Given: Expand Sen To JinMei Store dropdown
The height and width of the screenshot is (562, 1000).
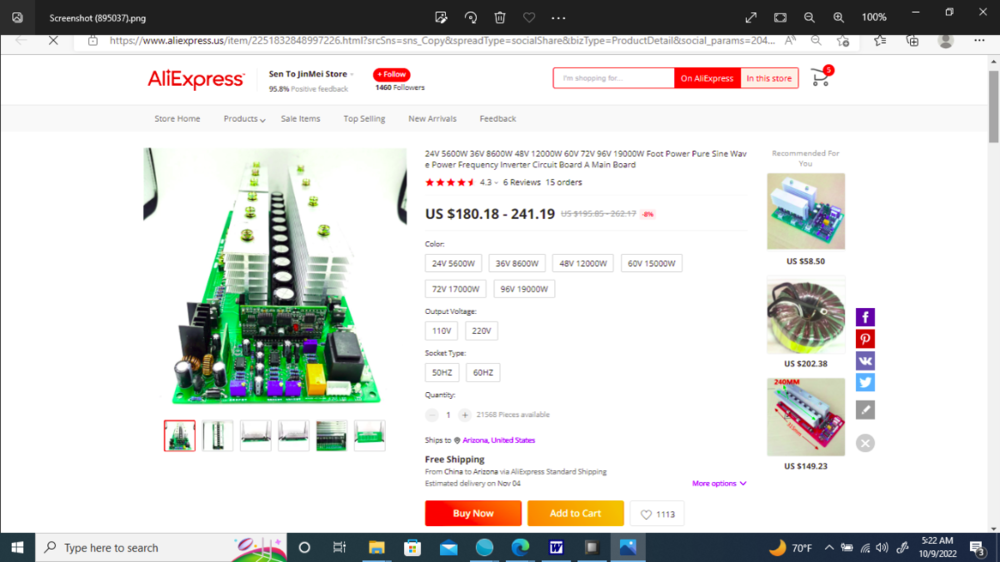Looking at the screenshot, I should pyautogui.click(x=351, y=75).
